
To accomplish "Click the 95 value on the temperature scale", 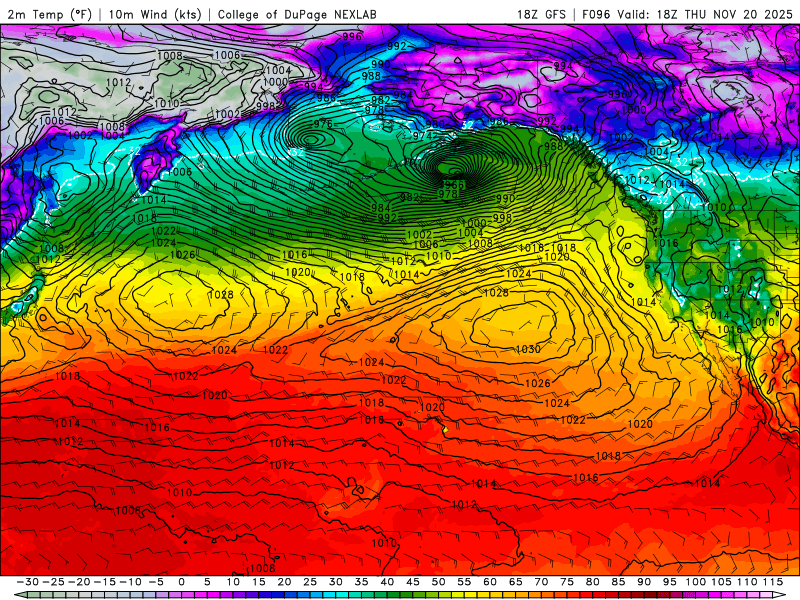I will point(670,582).
